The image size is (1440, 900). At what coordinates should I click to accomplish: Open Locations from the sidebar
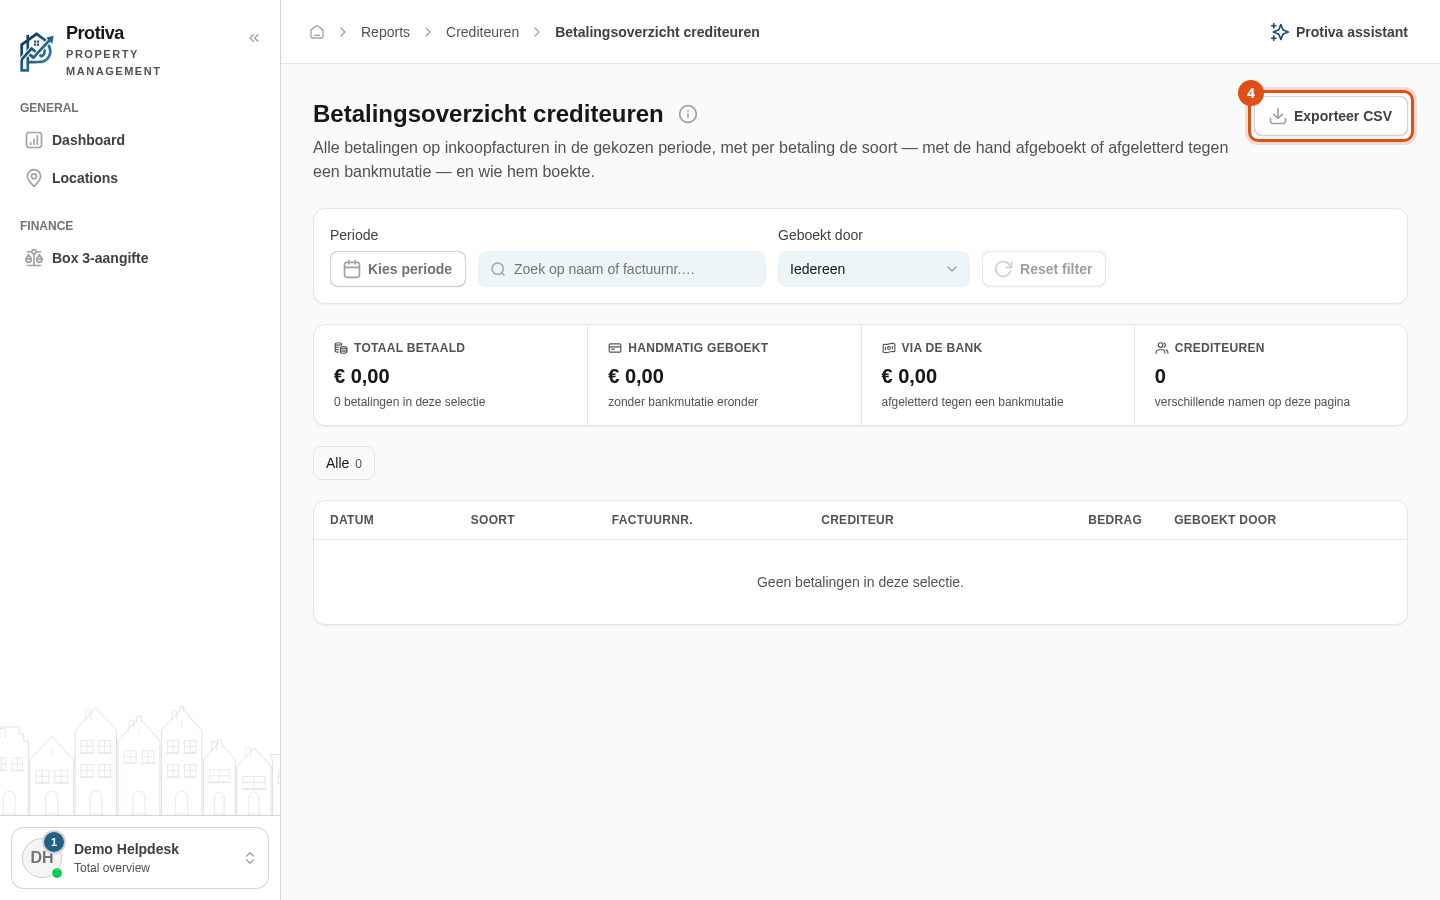pyautogui.click(x=140, y=178)
